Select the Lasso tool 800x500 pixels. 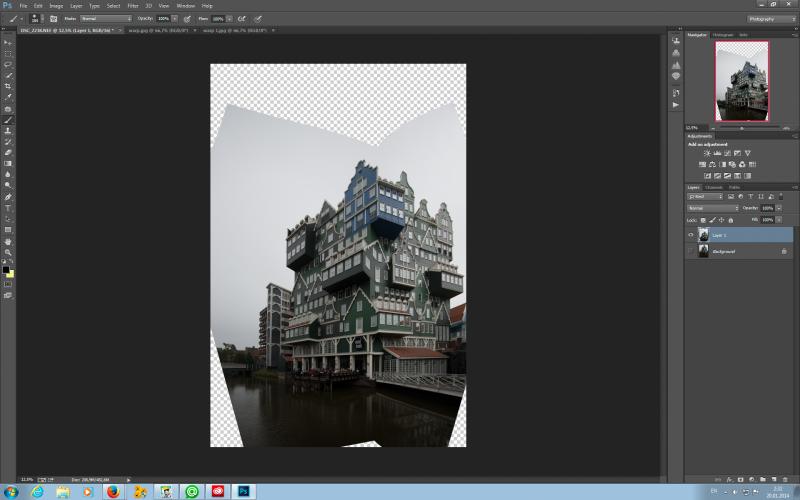(8, 65)
